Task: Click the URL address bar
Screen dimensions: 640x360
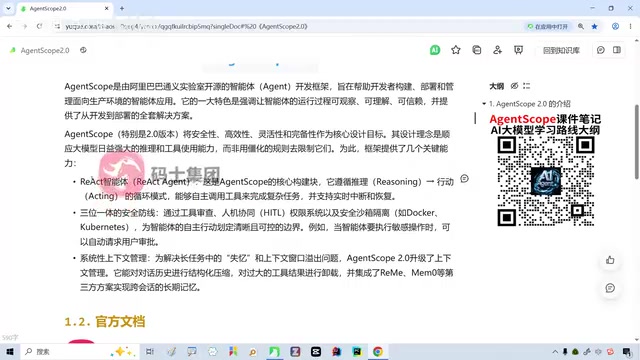Action: [x=286, y=27]
